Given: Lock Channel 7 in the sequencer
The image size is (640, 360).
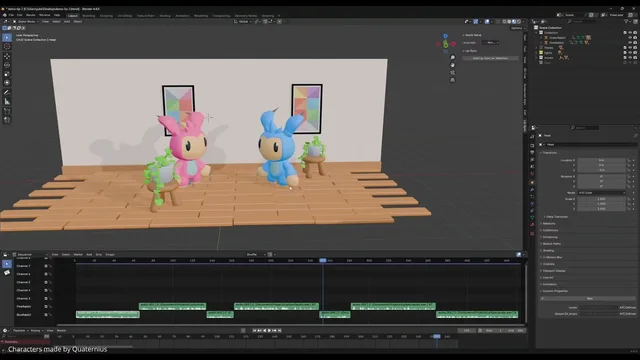Looking at the screenshot, I should [x=50, y=266].
